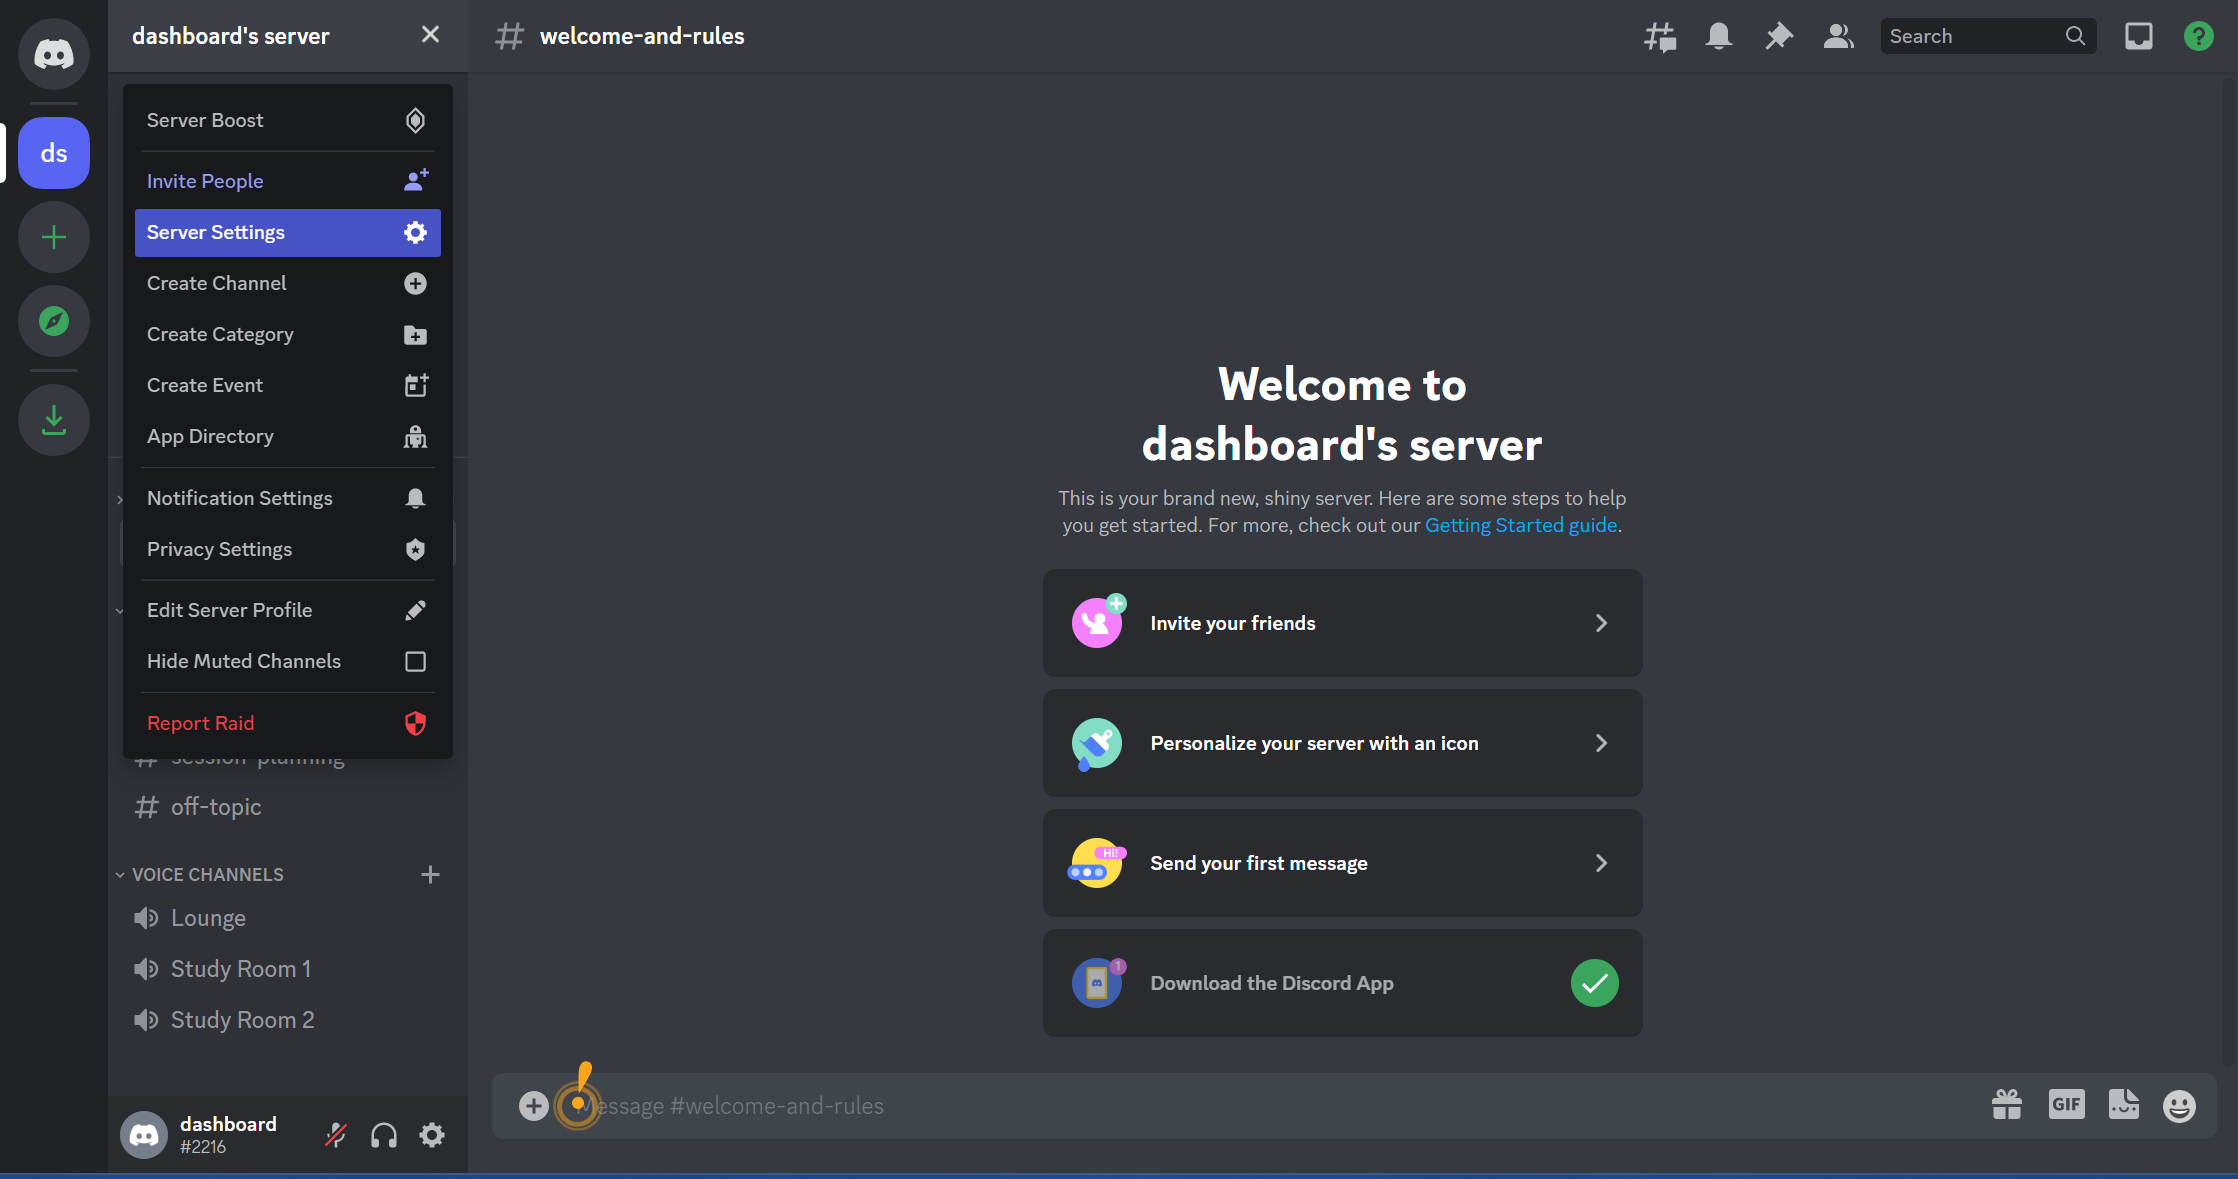2238x1179 pixels.
Task: Click the dashboard user avatar icon
Action: click(x=144, y=1135)
